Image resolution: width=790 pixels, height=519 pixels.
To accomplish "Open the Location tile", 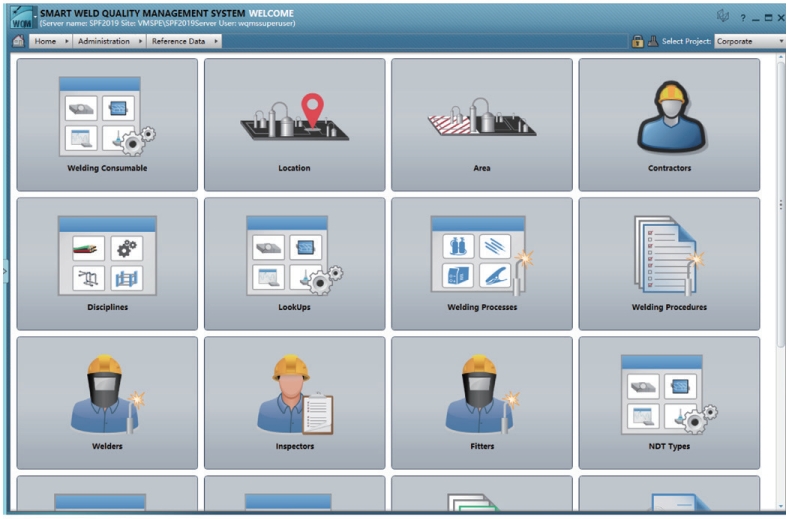I will (295, 124).
